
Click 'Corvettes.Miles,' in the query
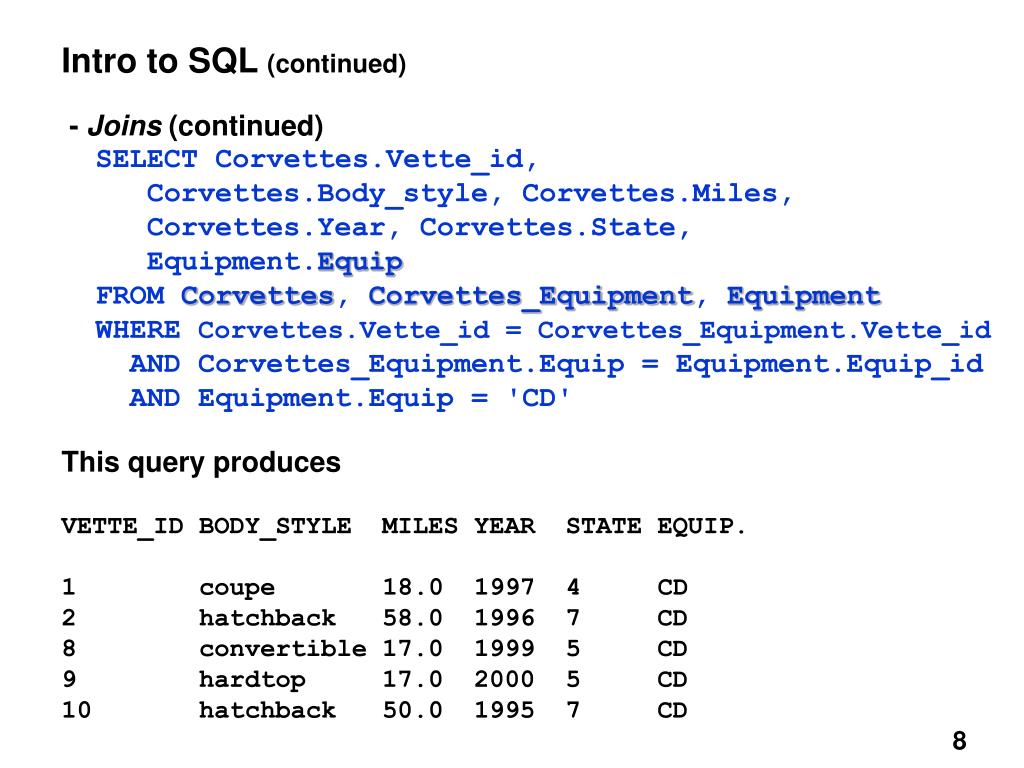coord(656,193)
